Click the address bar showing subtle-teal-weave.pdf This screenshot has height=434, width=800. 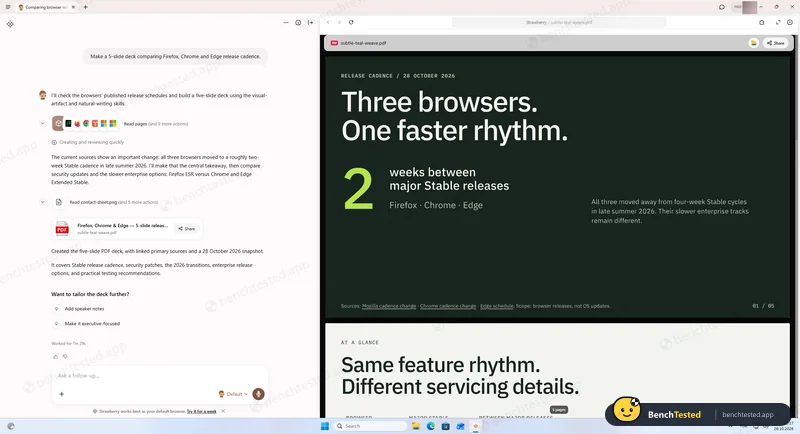(559, 22)
